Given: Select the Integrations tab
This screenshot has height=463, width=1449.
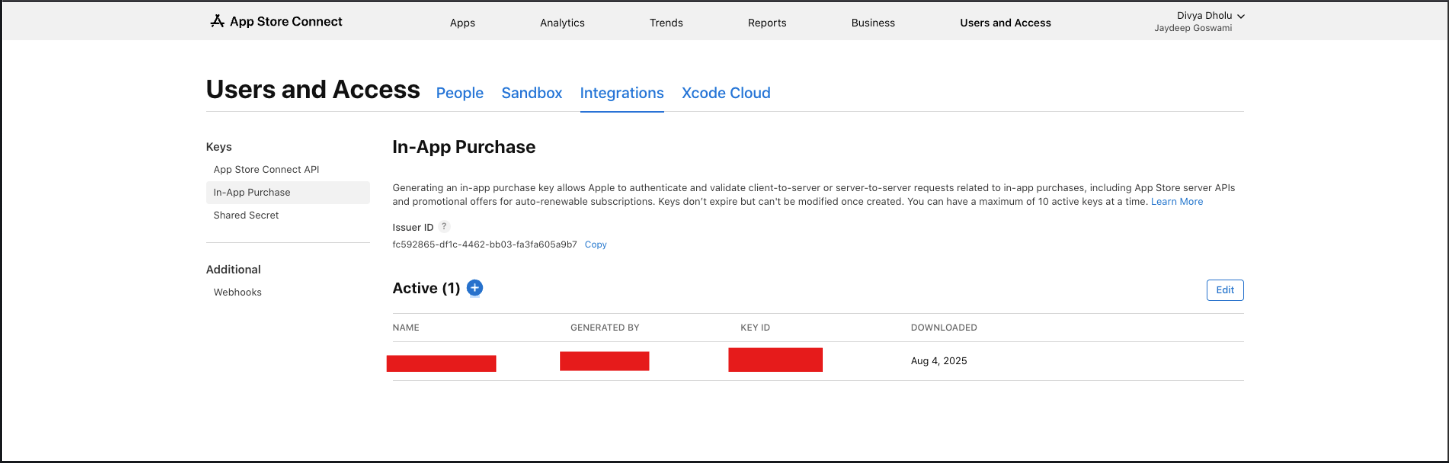Looking at the screenshot, I should click(x=622, y=93).
